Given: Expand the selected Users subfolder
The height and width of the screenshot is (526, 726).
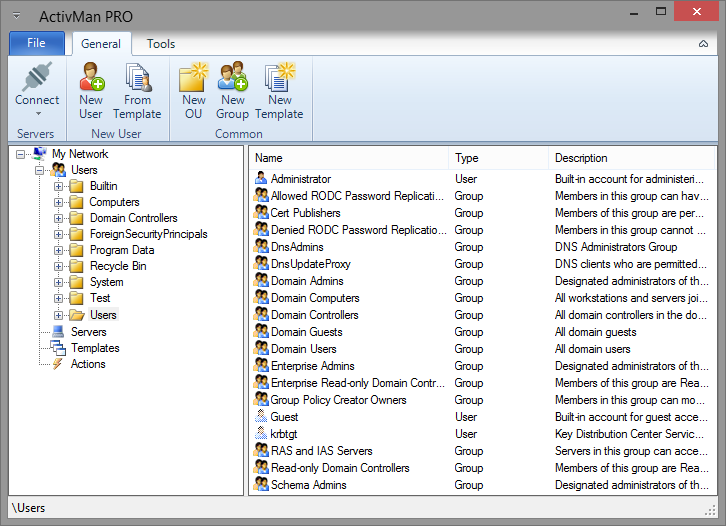Looking at the screenshot, I should tap(58, 315).
